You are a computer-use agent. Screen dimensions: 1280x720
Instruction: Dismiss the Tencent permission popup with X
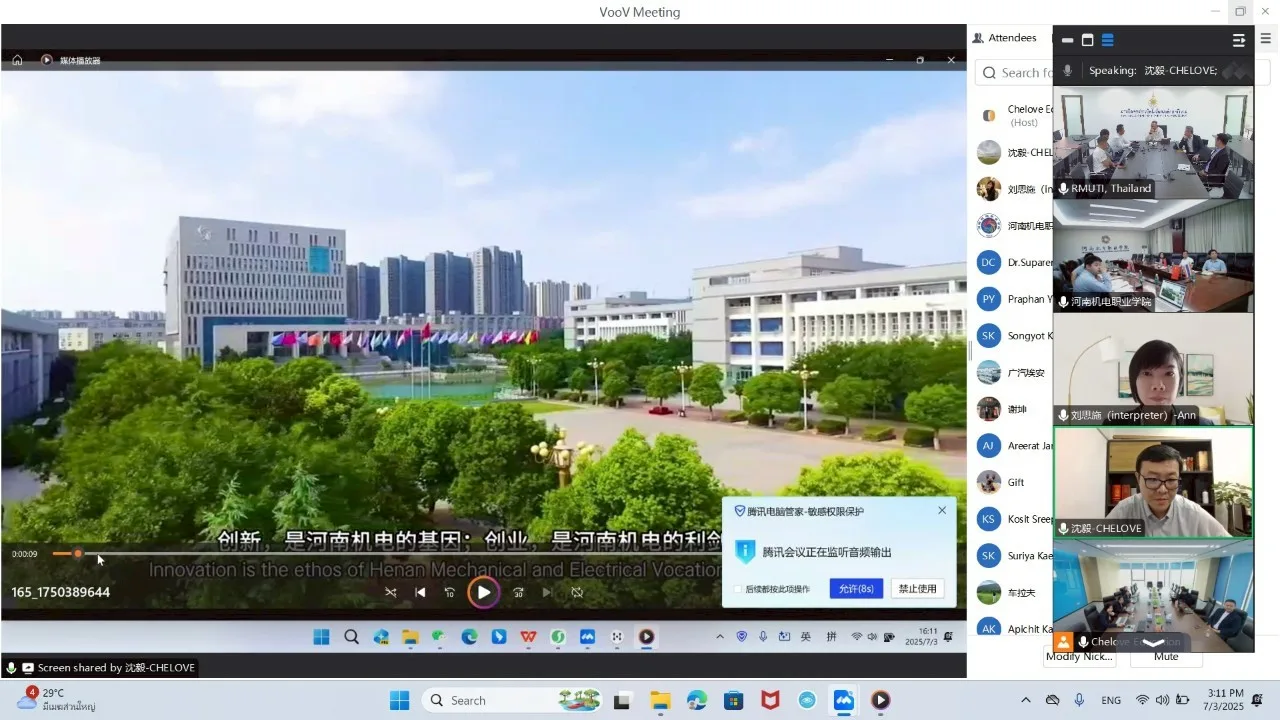point(942,510)
